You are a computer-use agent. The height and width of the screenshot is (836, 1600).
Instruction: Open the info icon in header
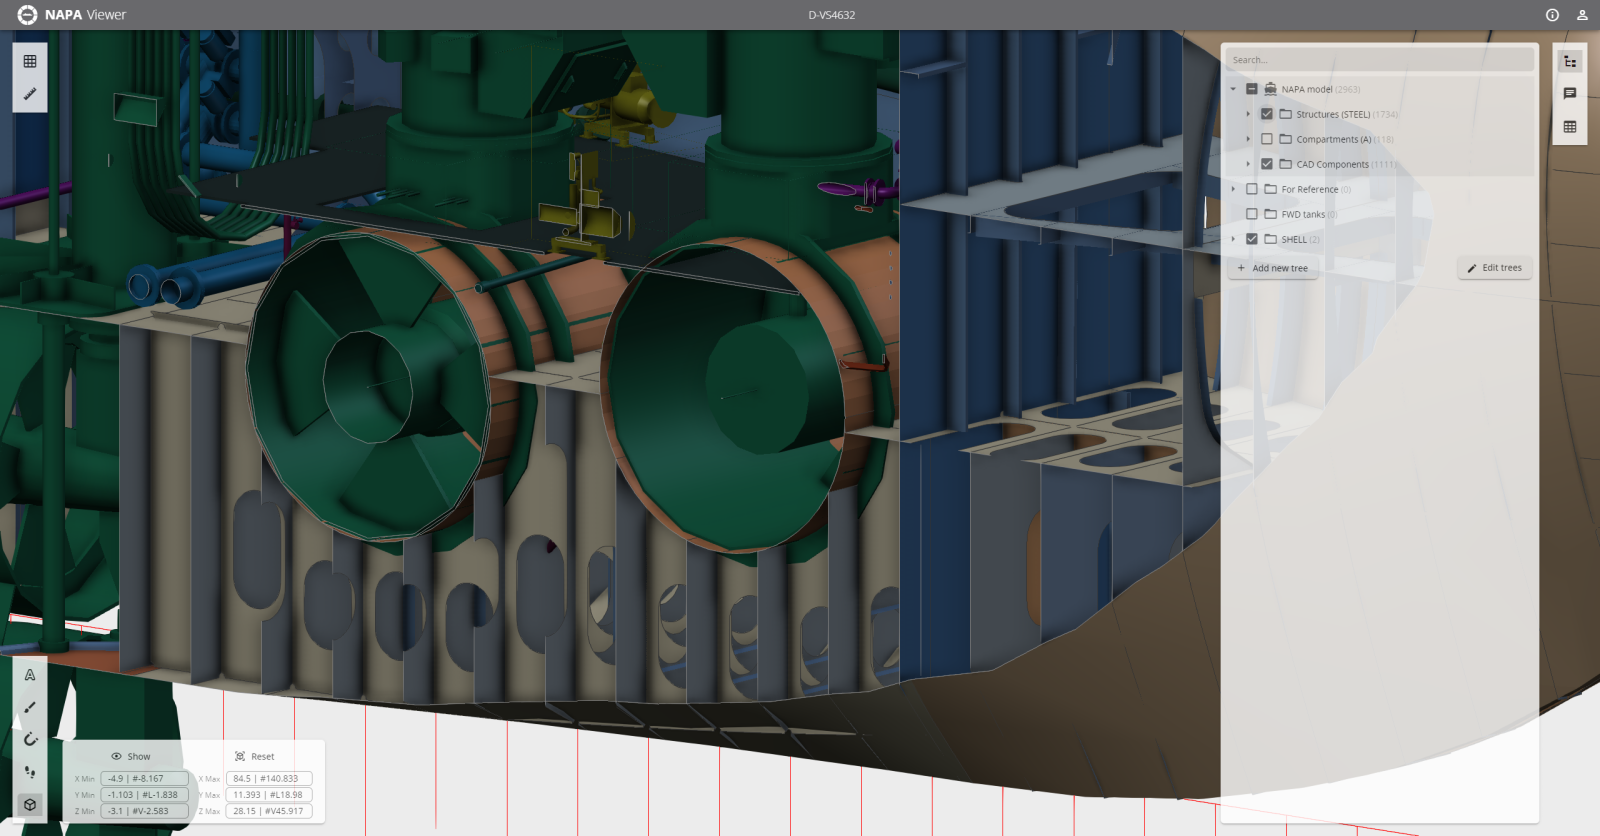[1552, 15]
